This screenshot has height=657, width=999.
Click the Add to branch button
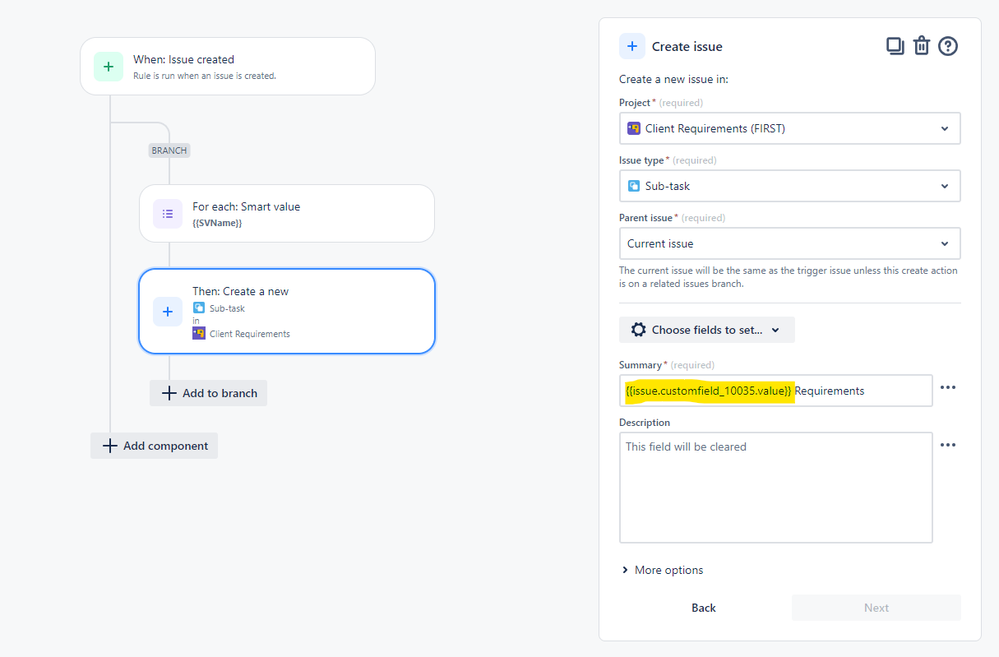[x=208, y=393]
